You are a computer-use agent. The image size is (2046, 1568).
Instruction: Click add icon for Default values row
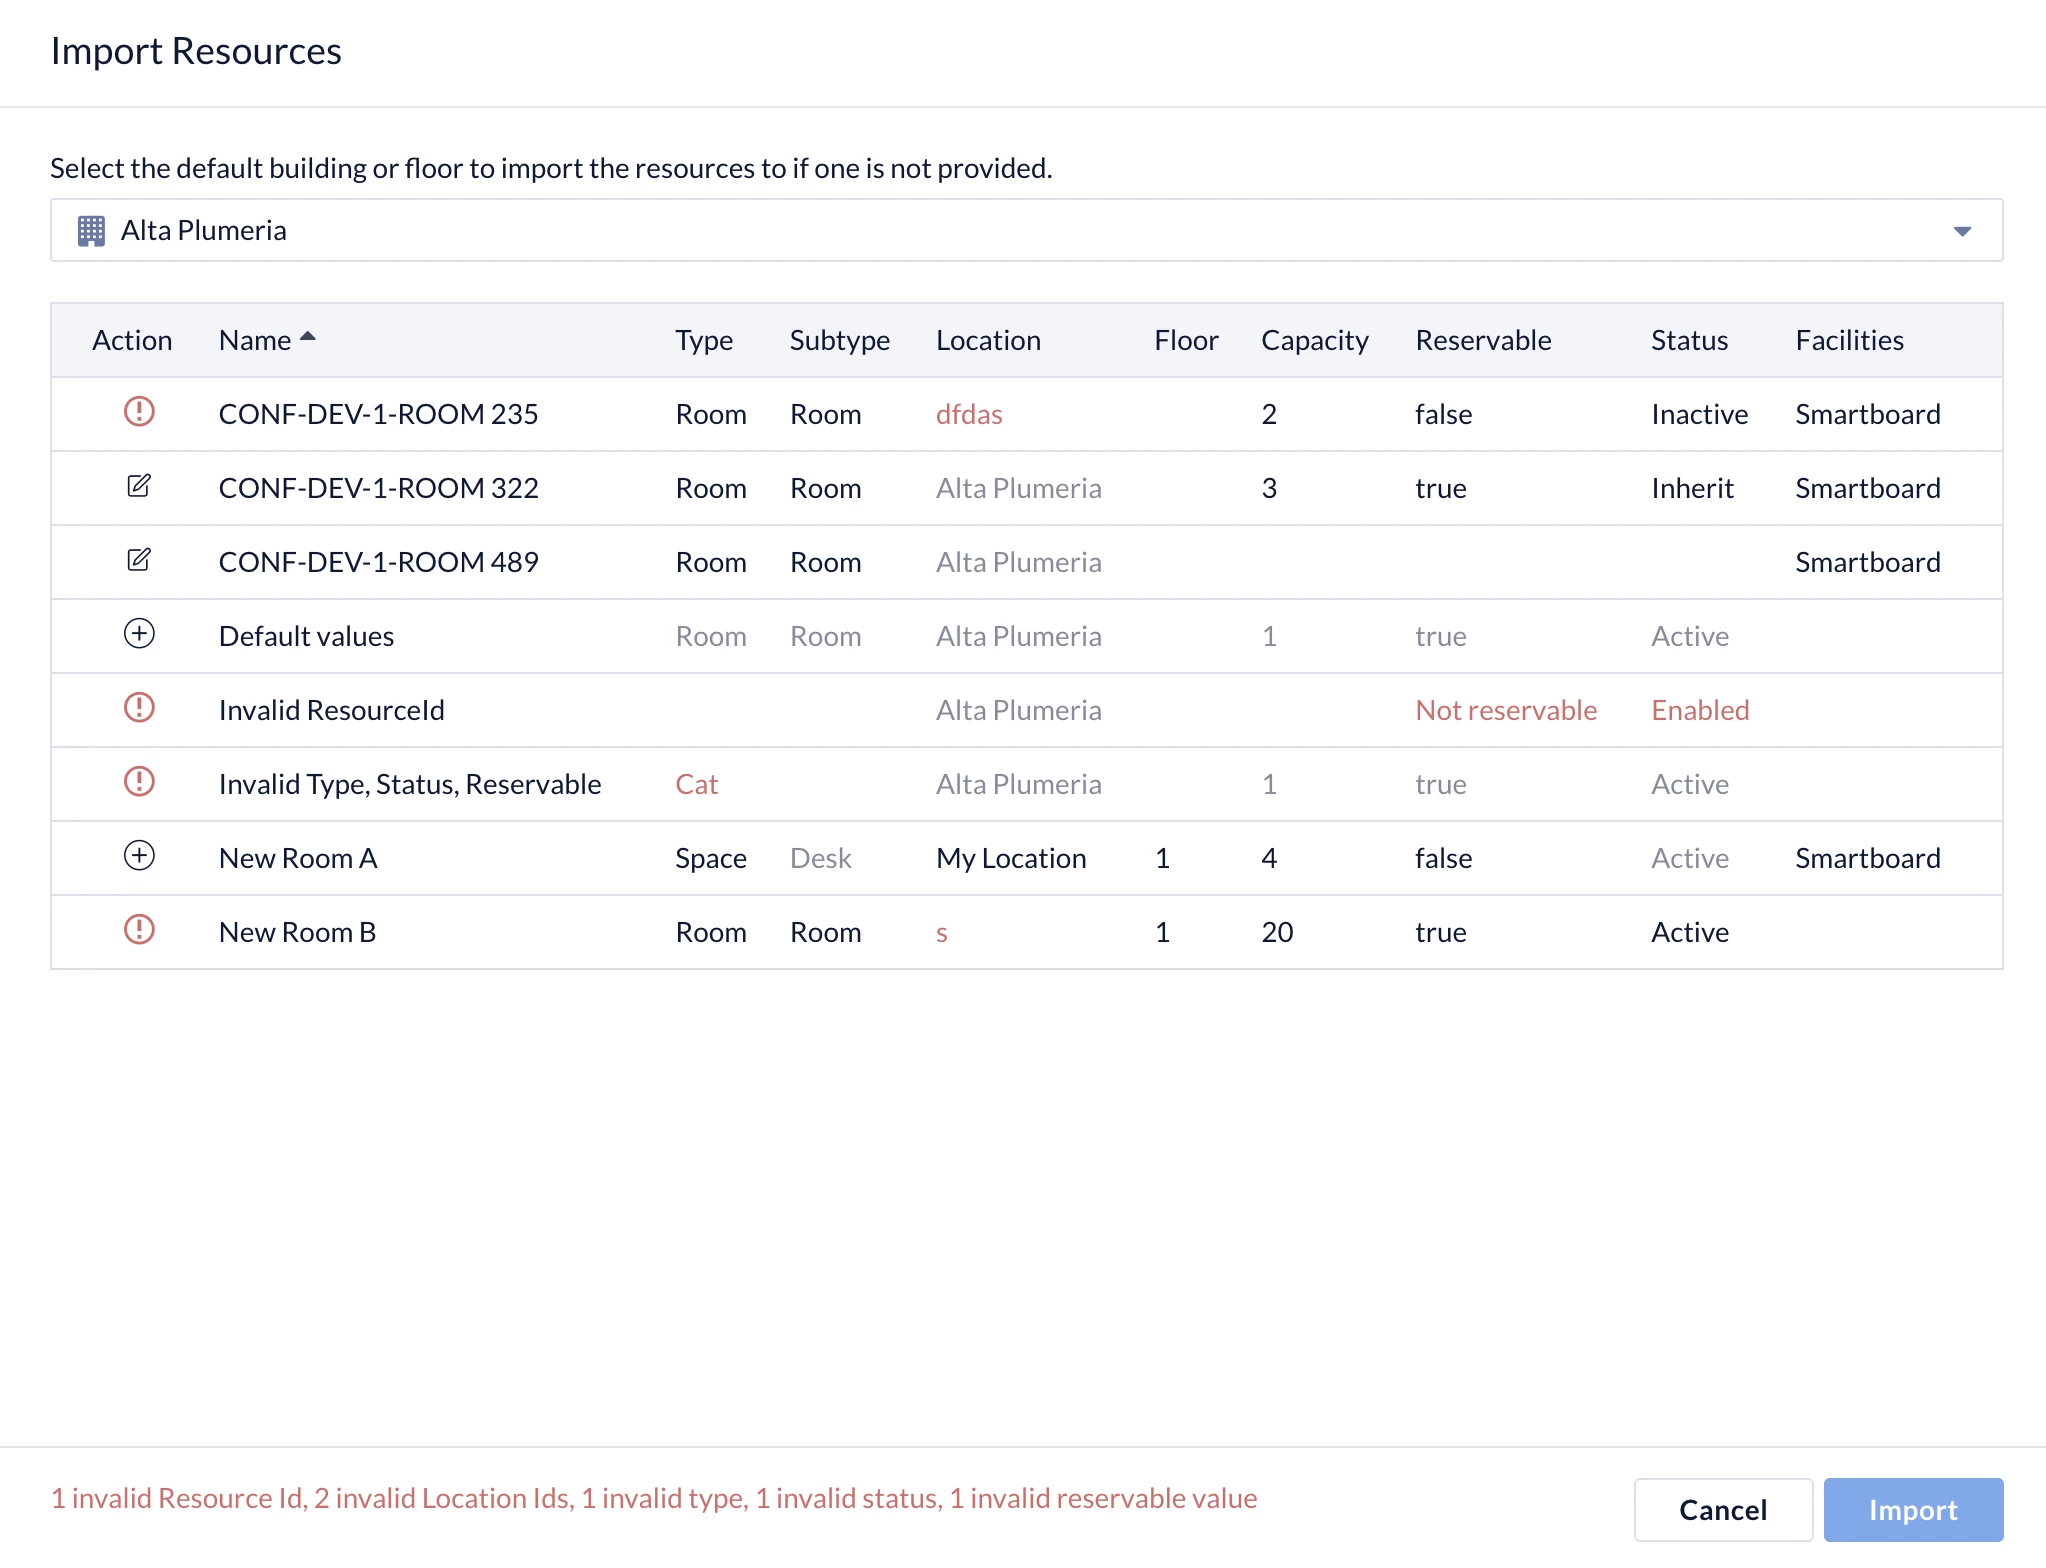point(139,634)
